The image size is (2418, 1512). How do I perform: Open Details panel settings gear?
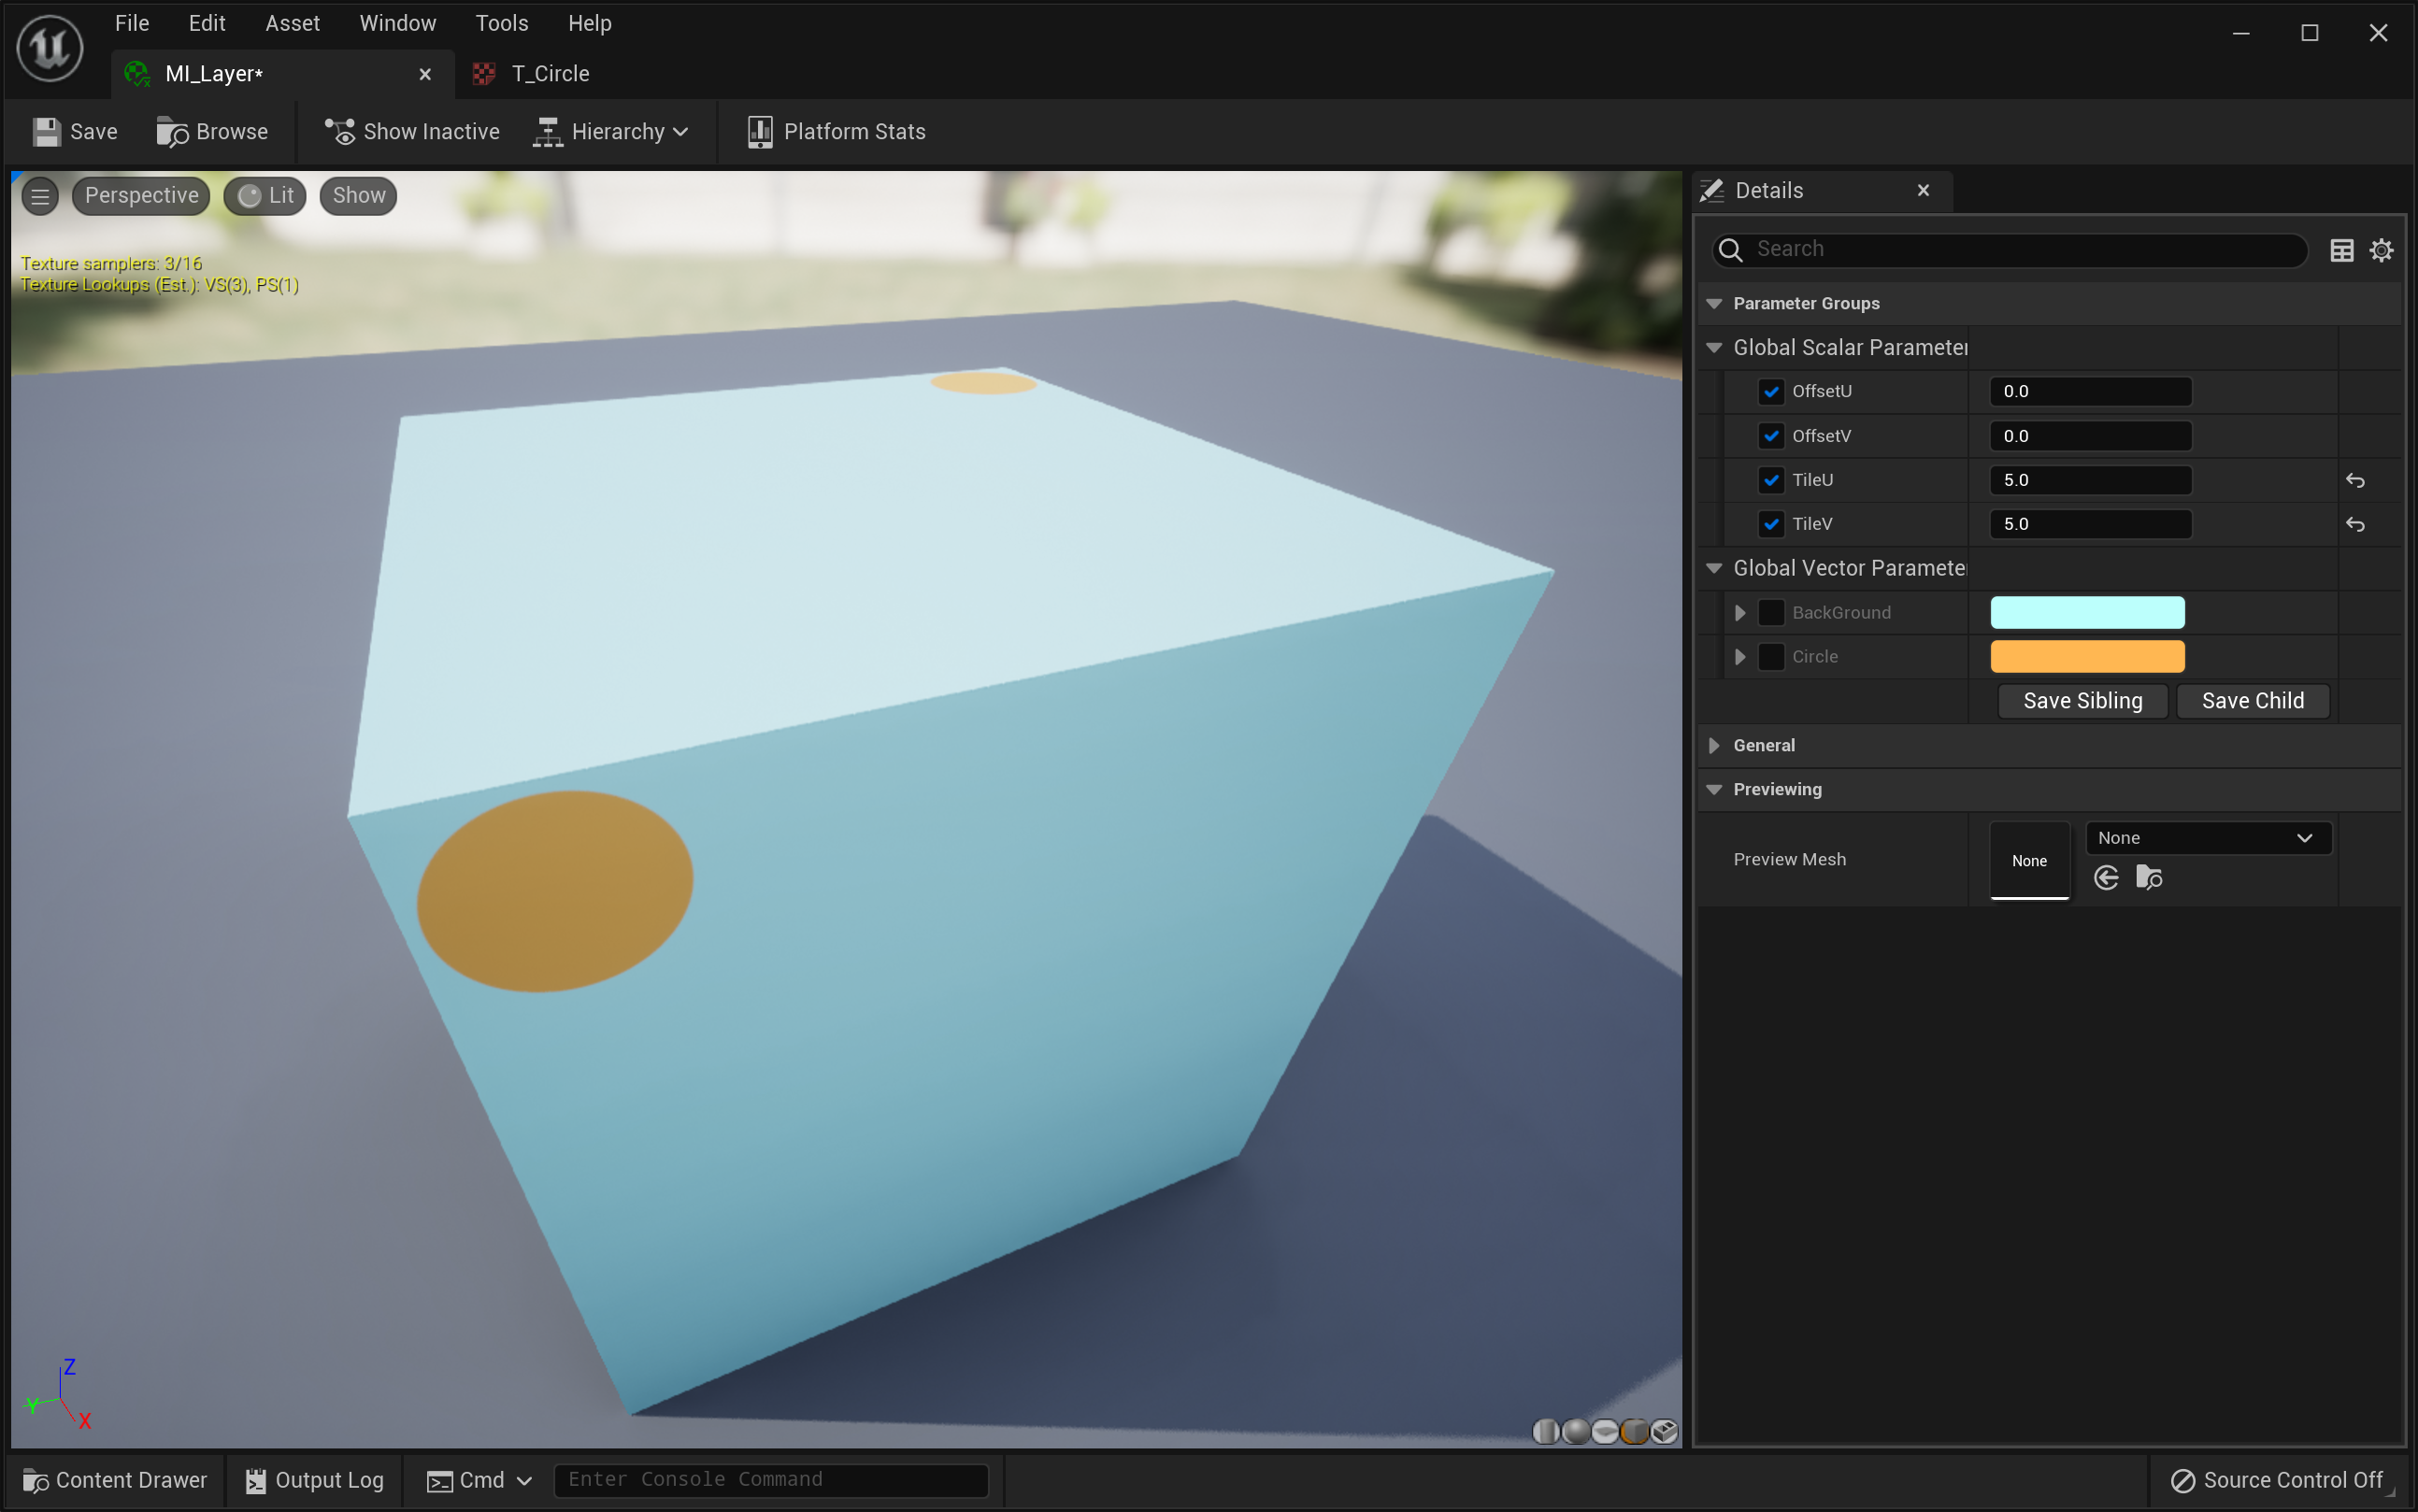pyautogui.click(x=2381, y=250)
